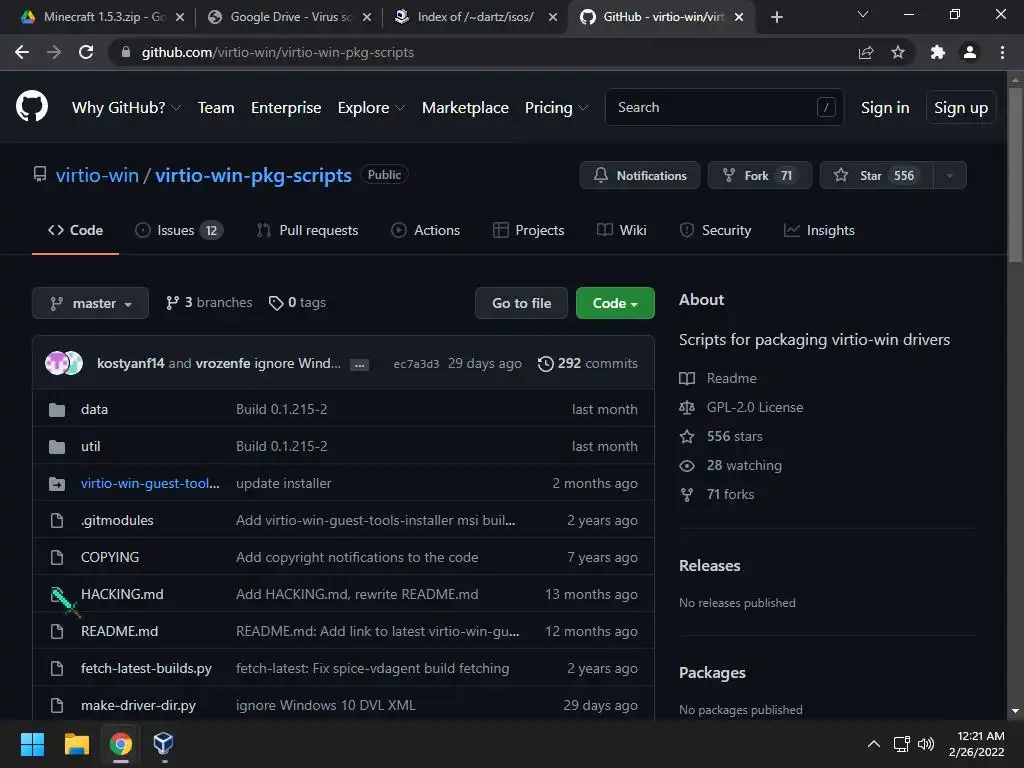
Task: Click the Sign in link
Action: coord(885,108)
